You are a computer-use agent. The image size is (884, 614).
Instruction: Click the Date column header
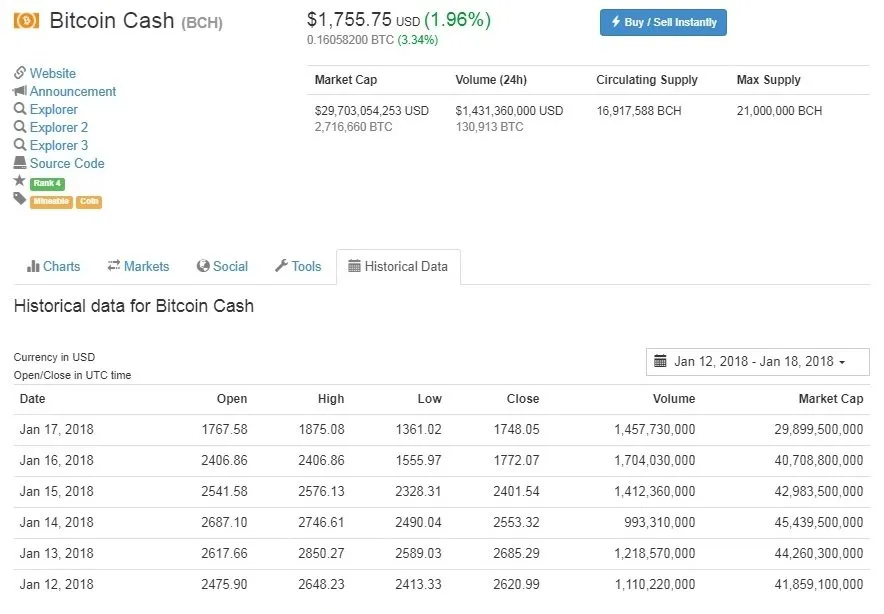(x=33, y=399)
